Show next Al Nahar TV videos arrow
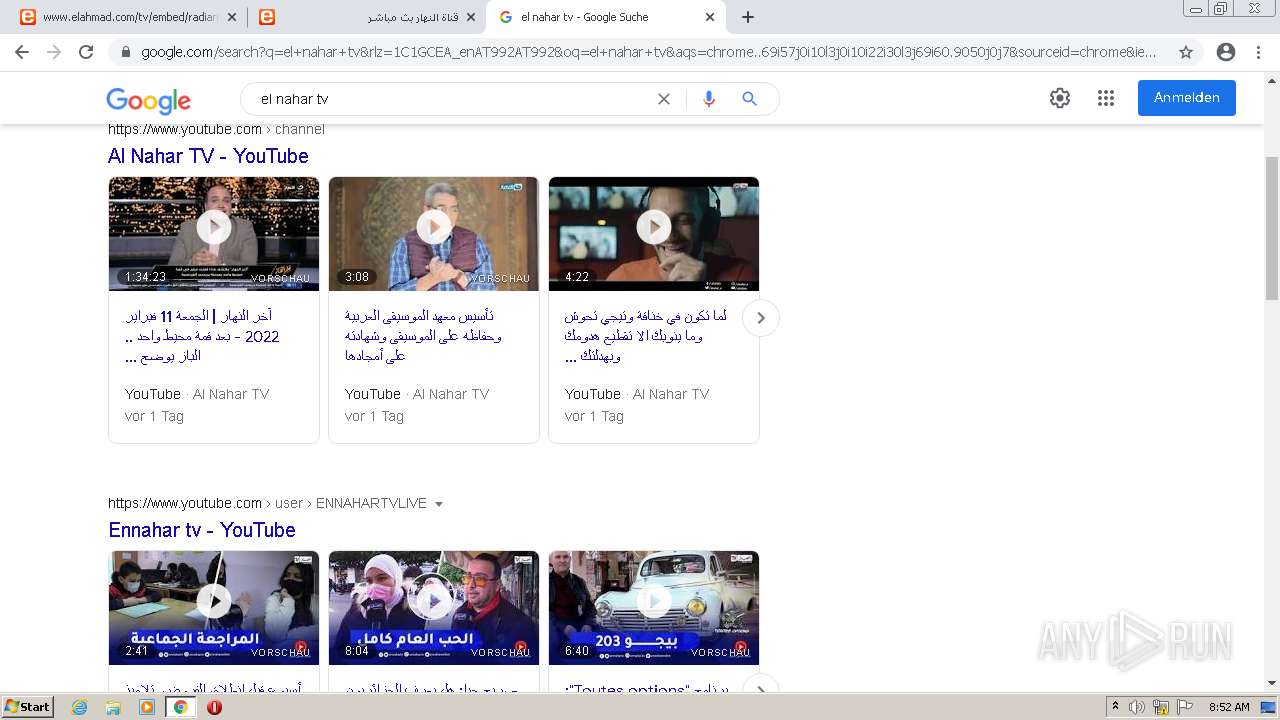The width and height of the screenshot is (1280, 720). coord(761,318)
